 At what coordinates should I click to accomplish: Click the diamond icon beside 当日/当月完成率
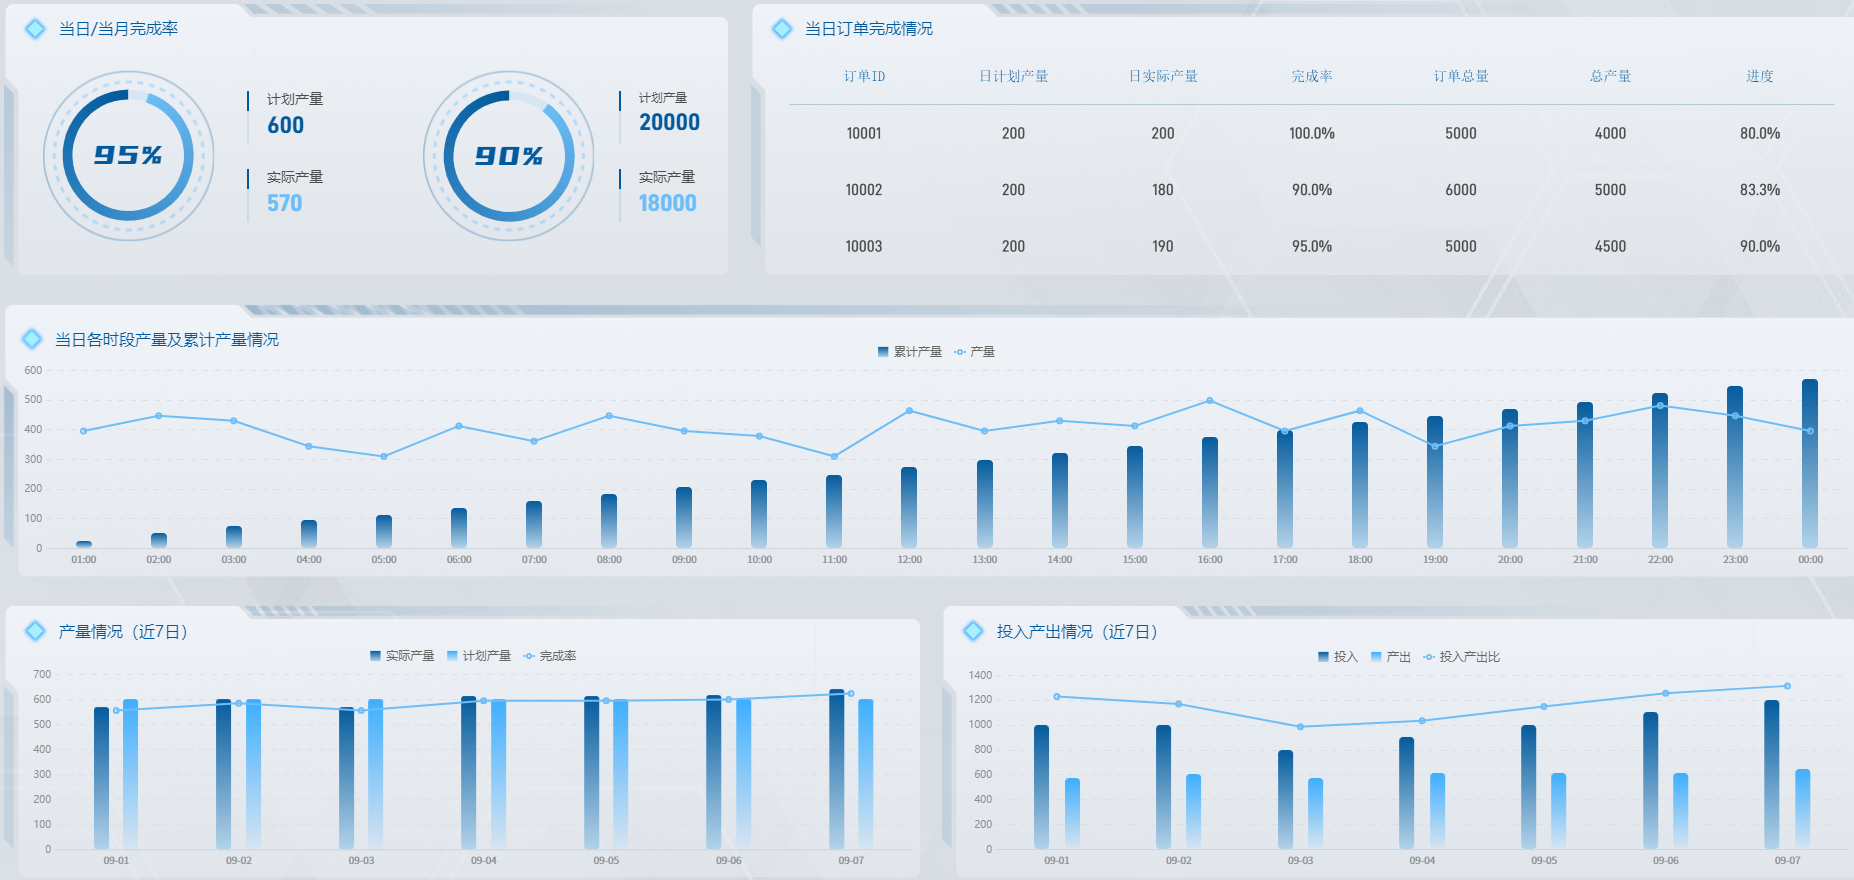click(35, 29)
